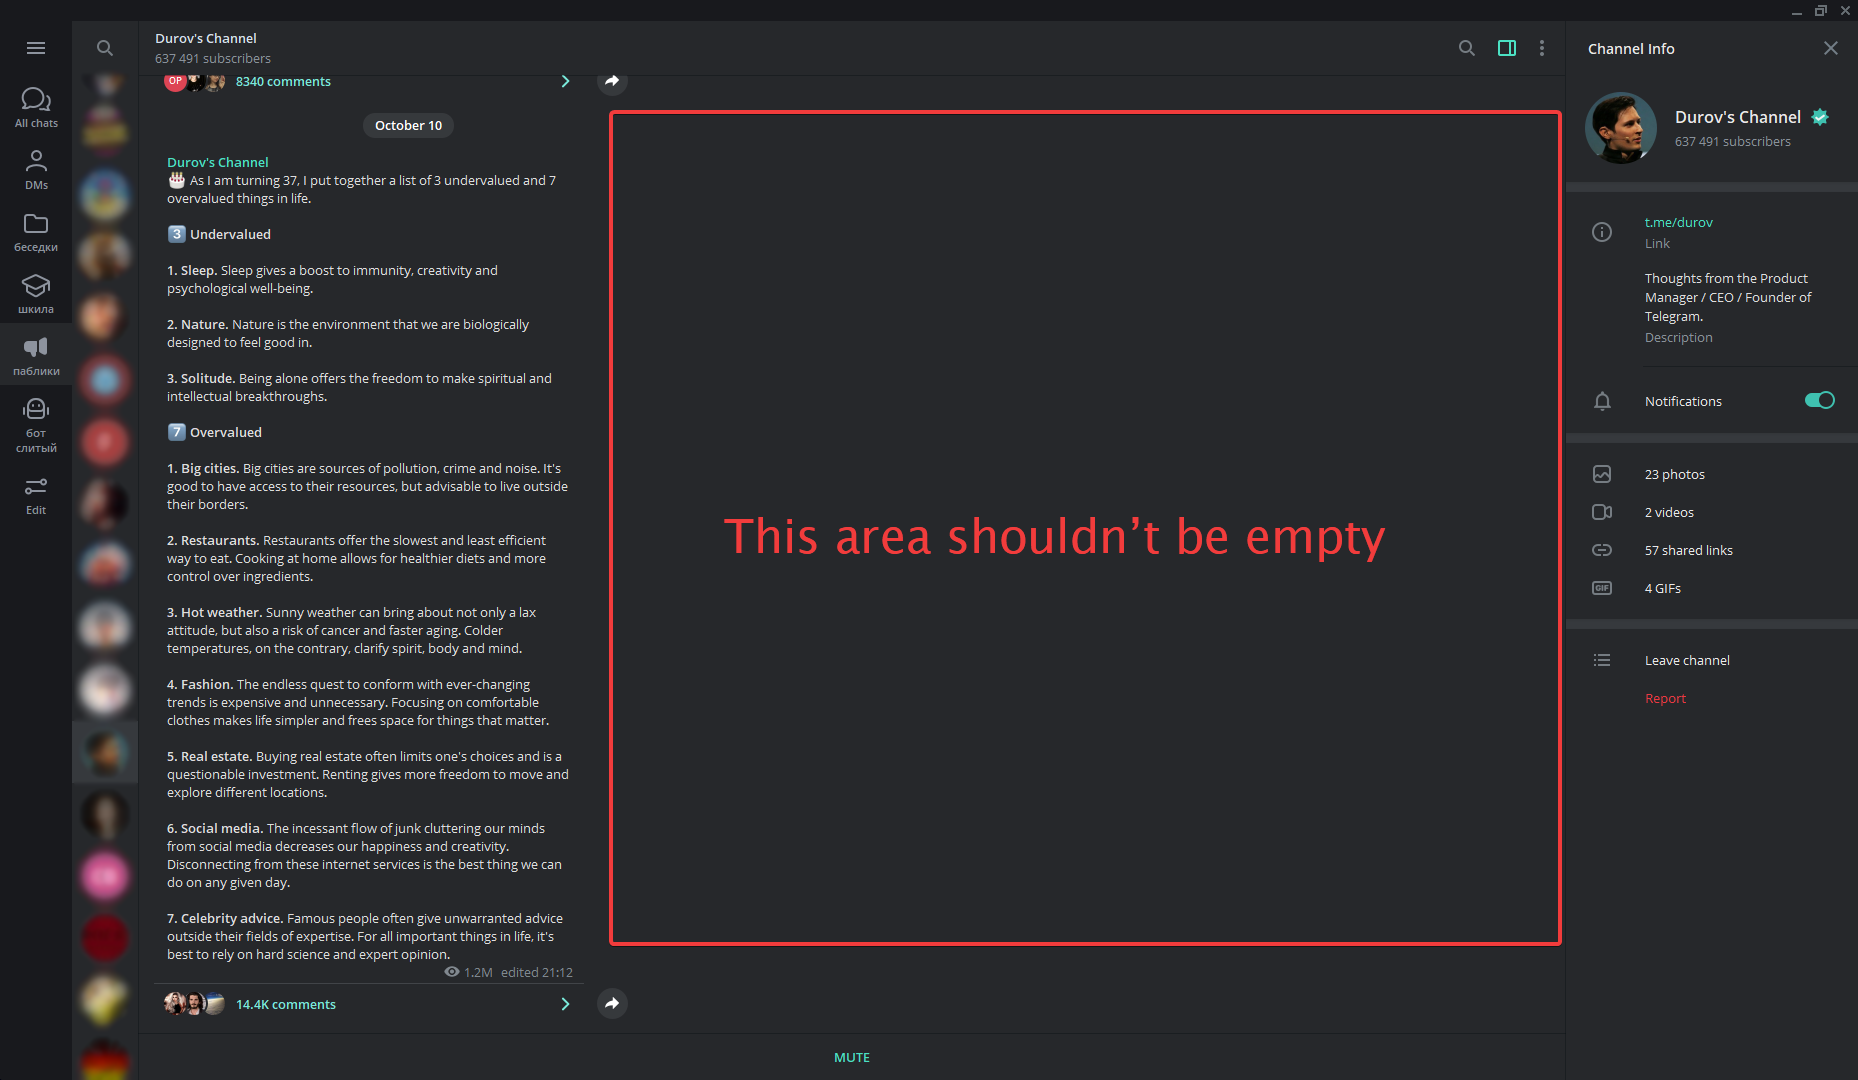The width and height of the screenshot is (1858, 1080).
Task: Click the MUTE button below the channel
Action: pos(852,1057)
